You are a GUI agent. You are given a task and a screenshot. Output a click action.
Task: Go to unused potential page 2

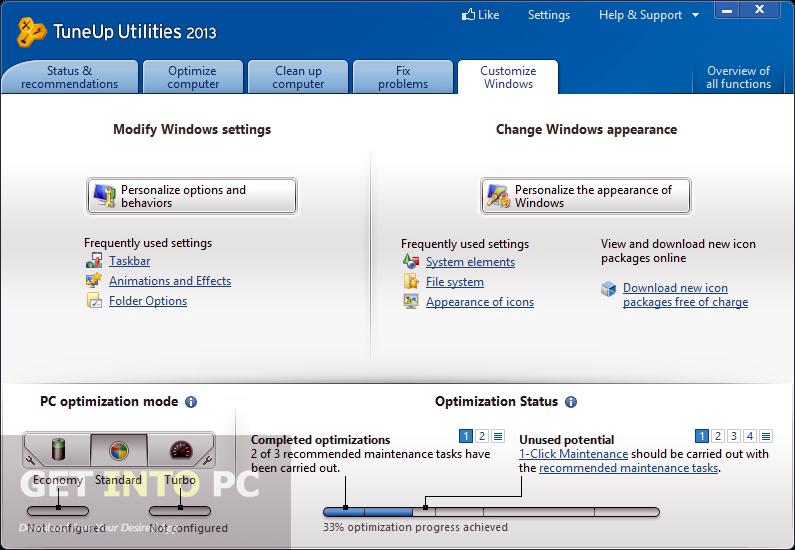[x=717, y=436]
